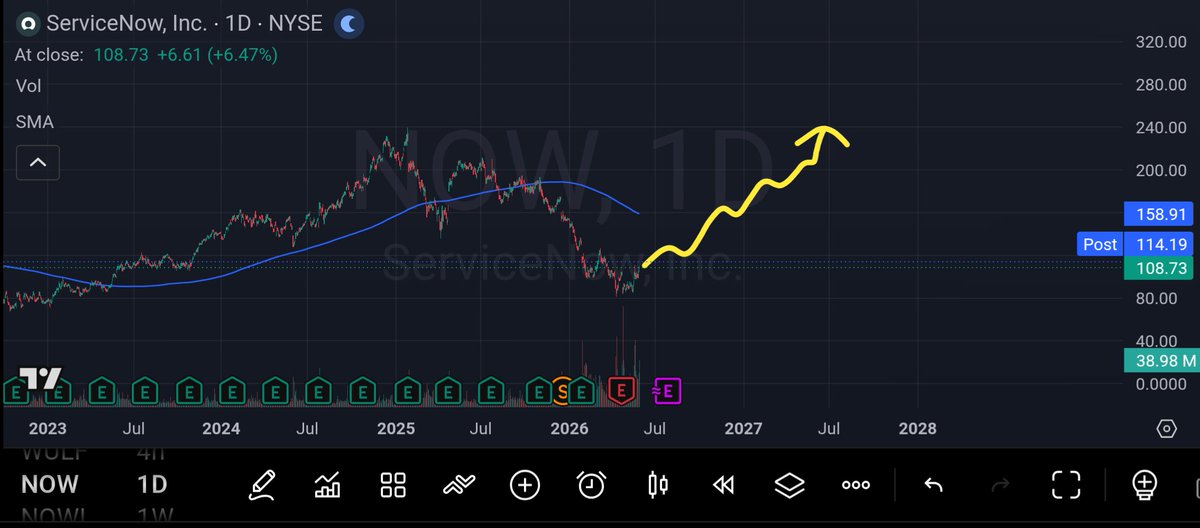Tap the 240.00 price axis label
The width and height of the screenshot is (1200, 528).
[1160, 128]
